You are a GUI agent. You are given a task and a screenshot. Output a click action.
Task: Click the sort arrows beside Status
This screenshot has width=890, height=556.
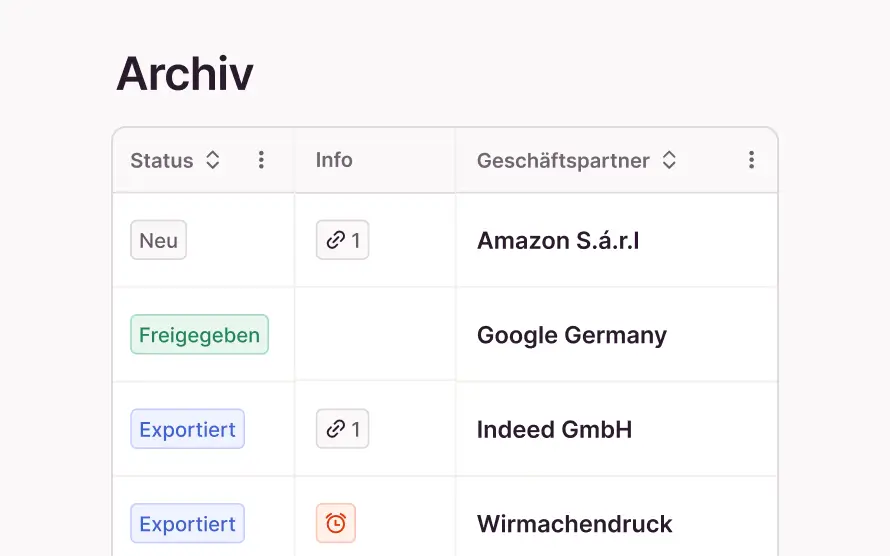click(212, 160)
